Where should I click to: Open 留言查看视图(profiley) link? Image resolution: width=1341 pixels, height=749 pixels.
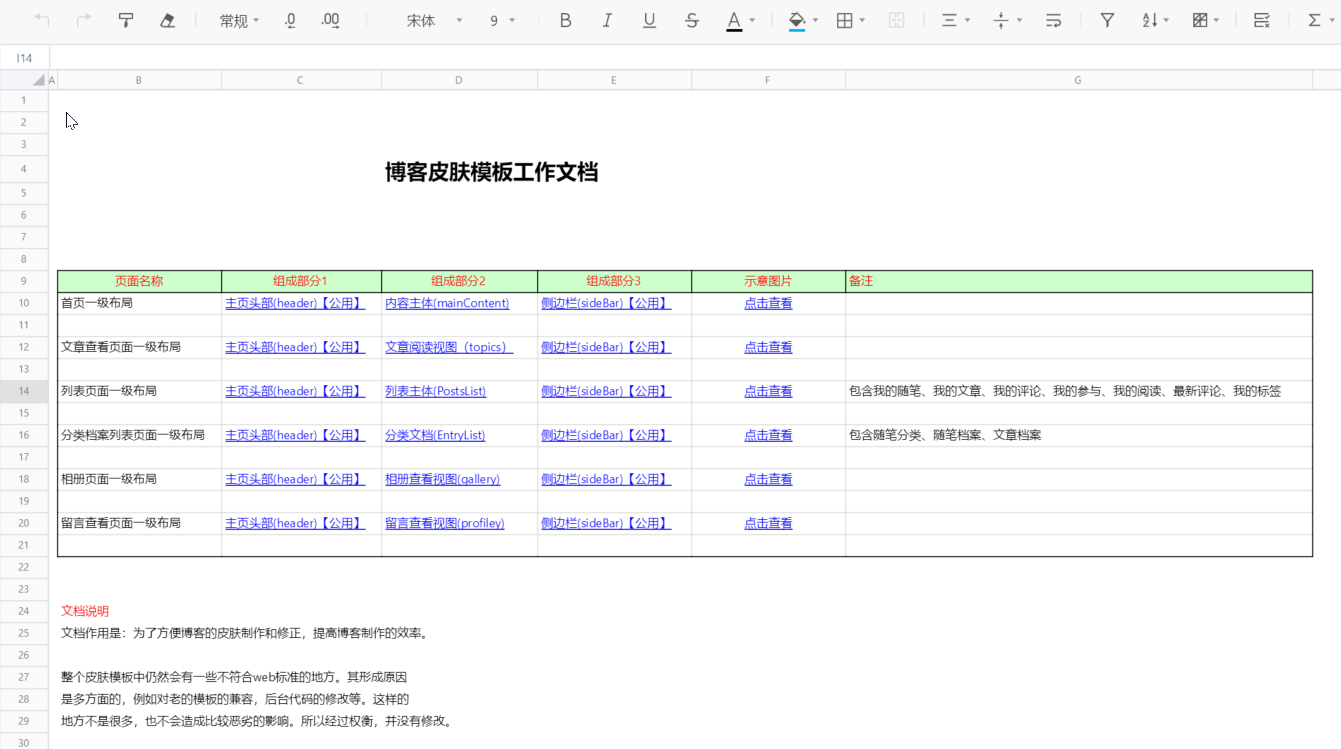coord(445,523)
